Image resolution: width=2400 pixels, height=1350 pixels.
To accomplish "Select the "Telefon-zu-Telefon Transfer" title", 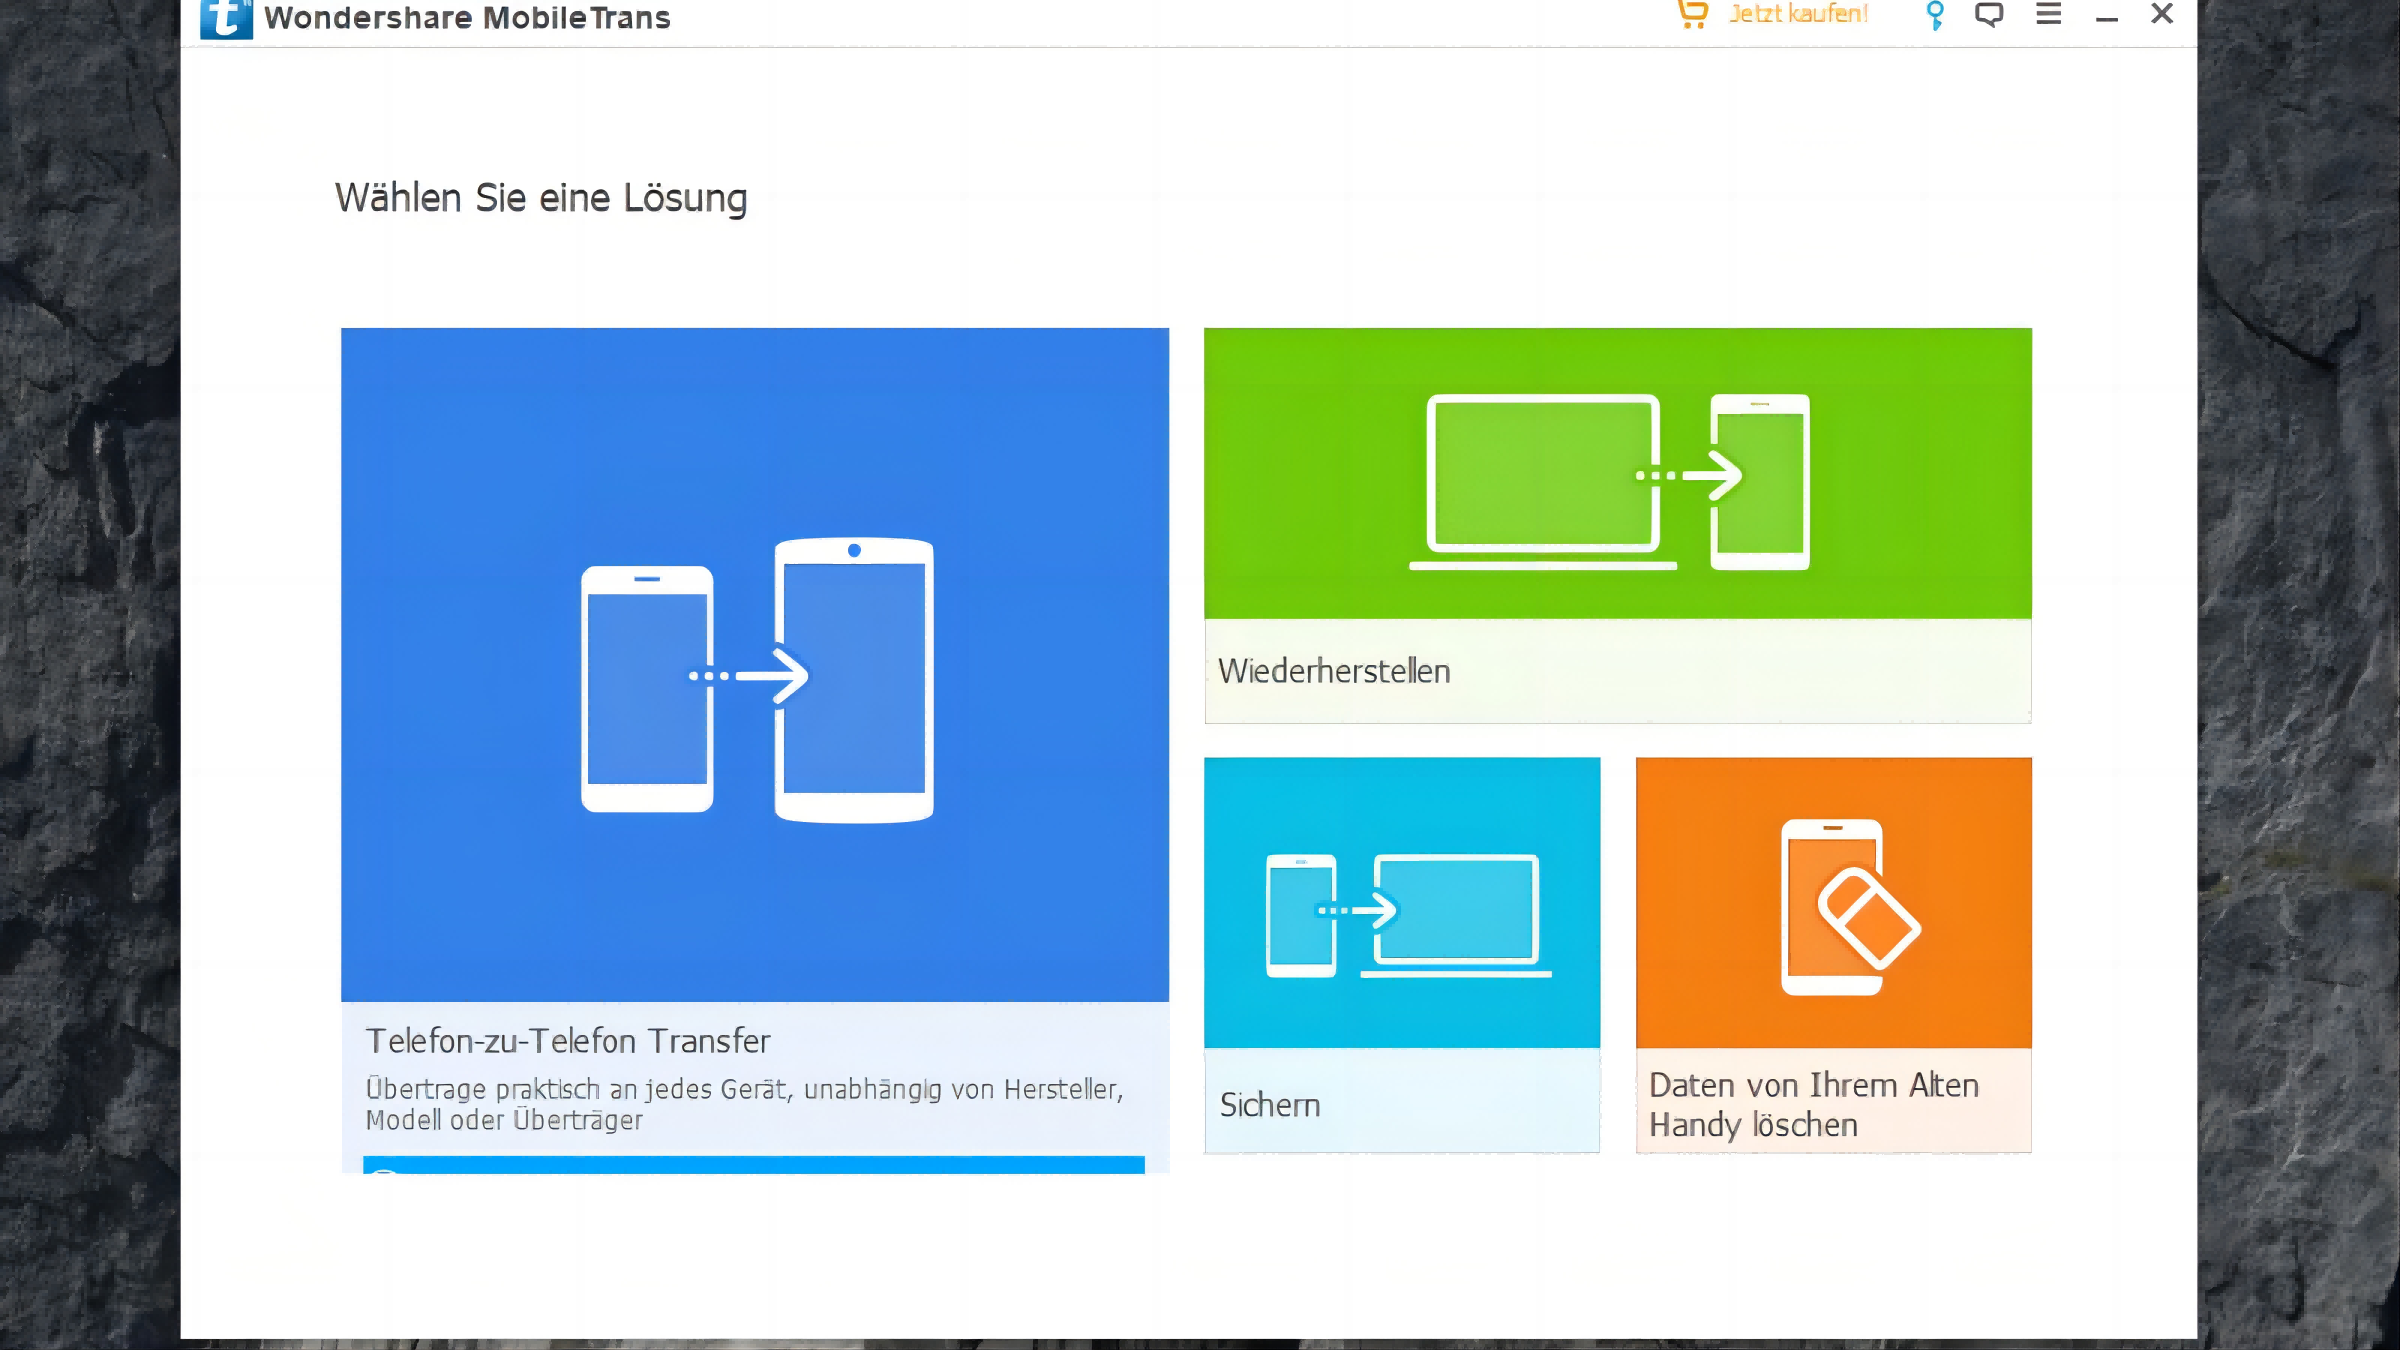I will click(x=568, y=1041).
